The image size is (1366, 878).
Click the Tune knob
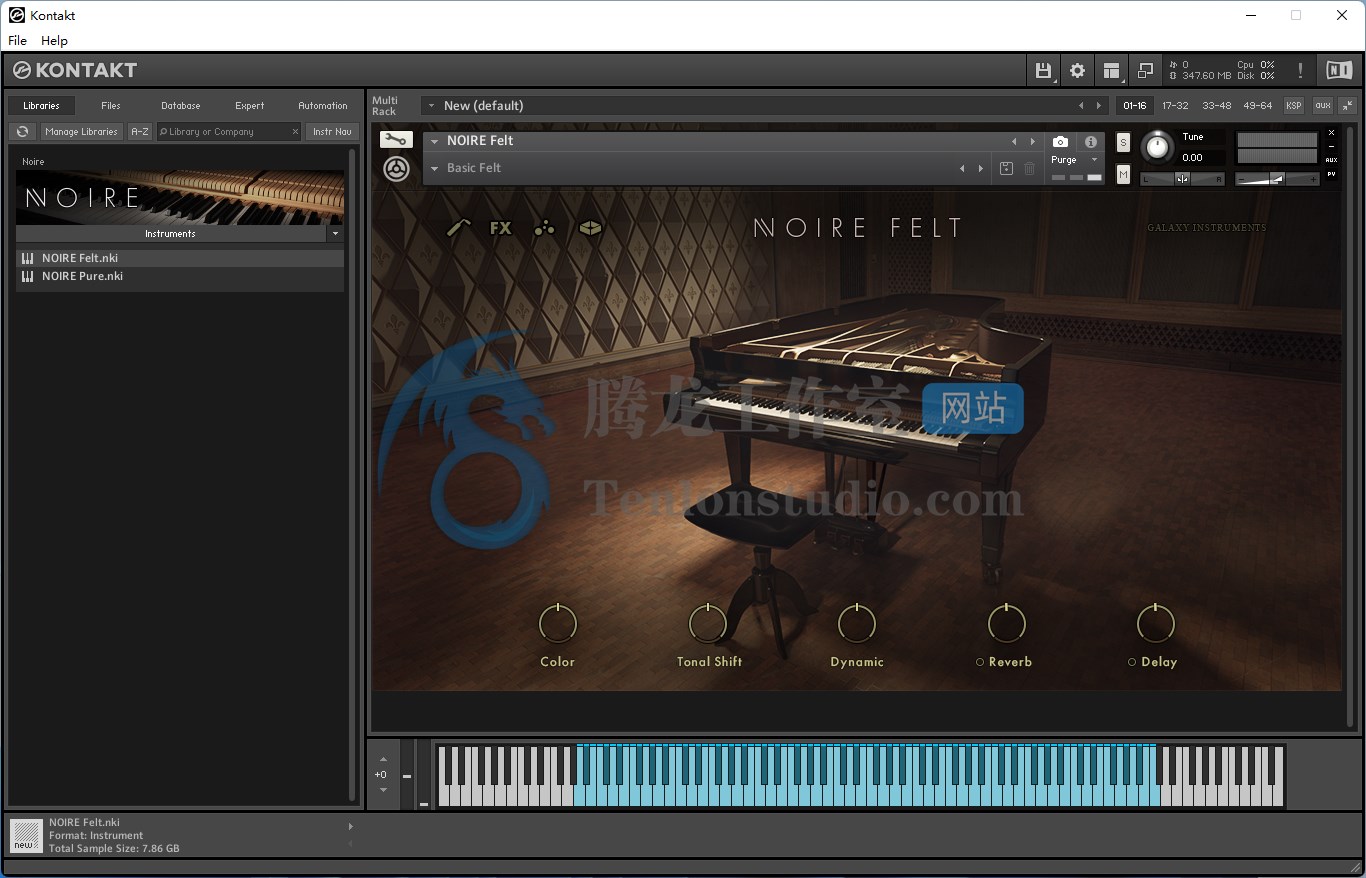(x=1157, y=147)
